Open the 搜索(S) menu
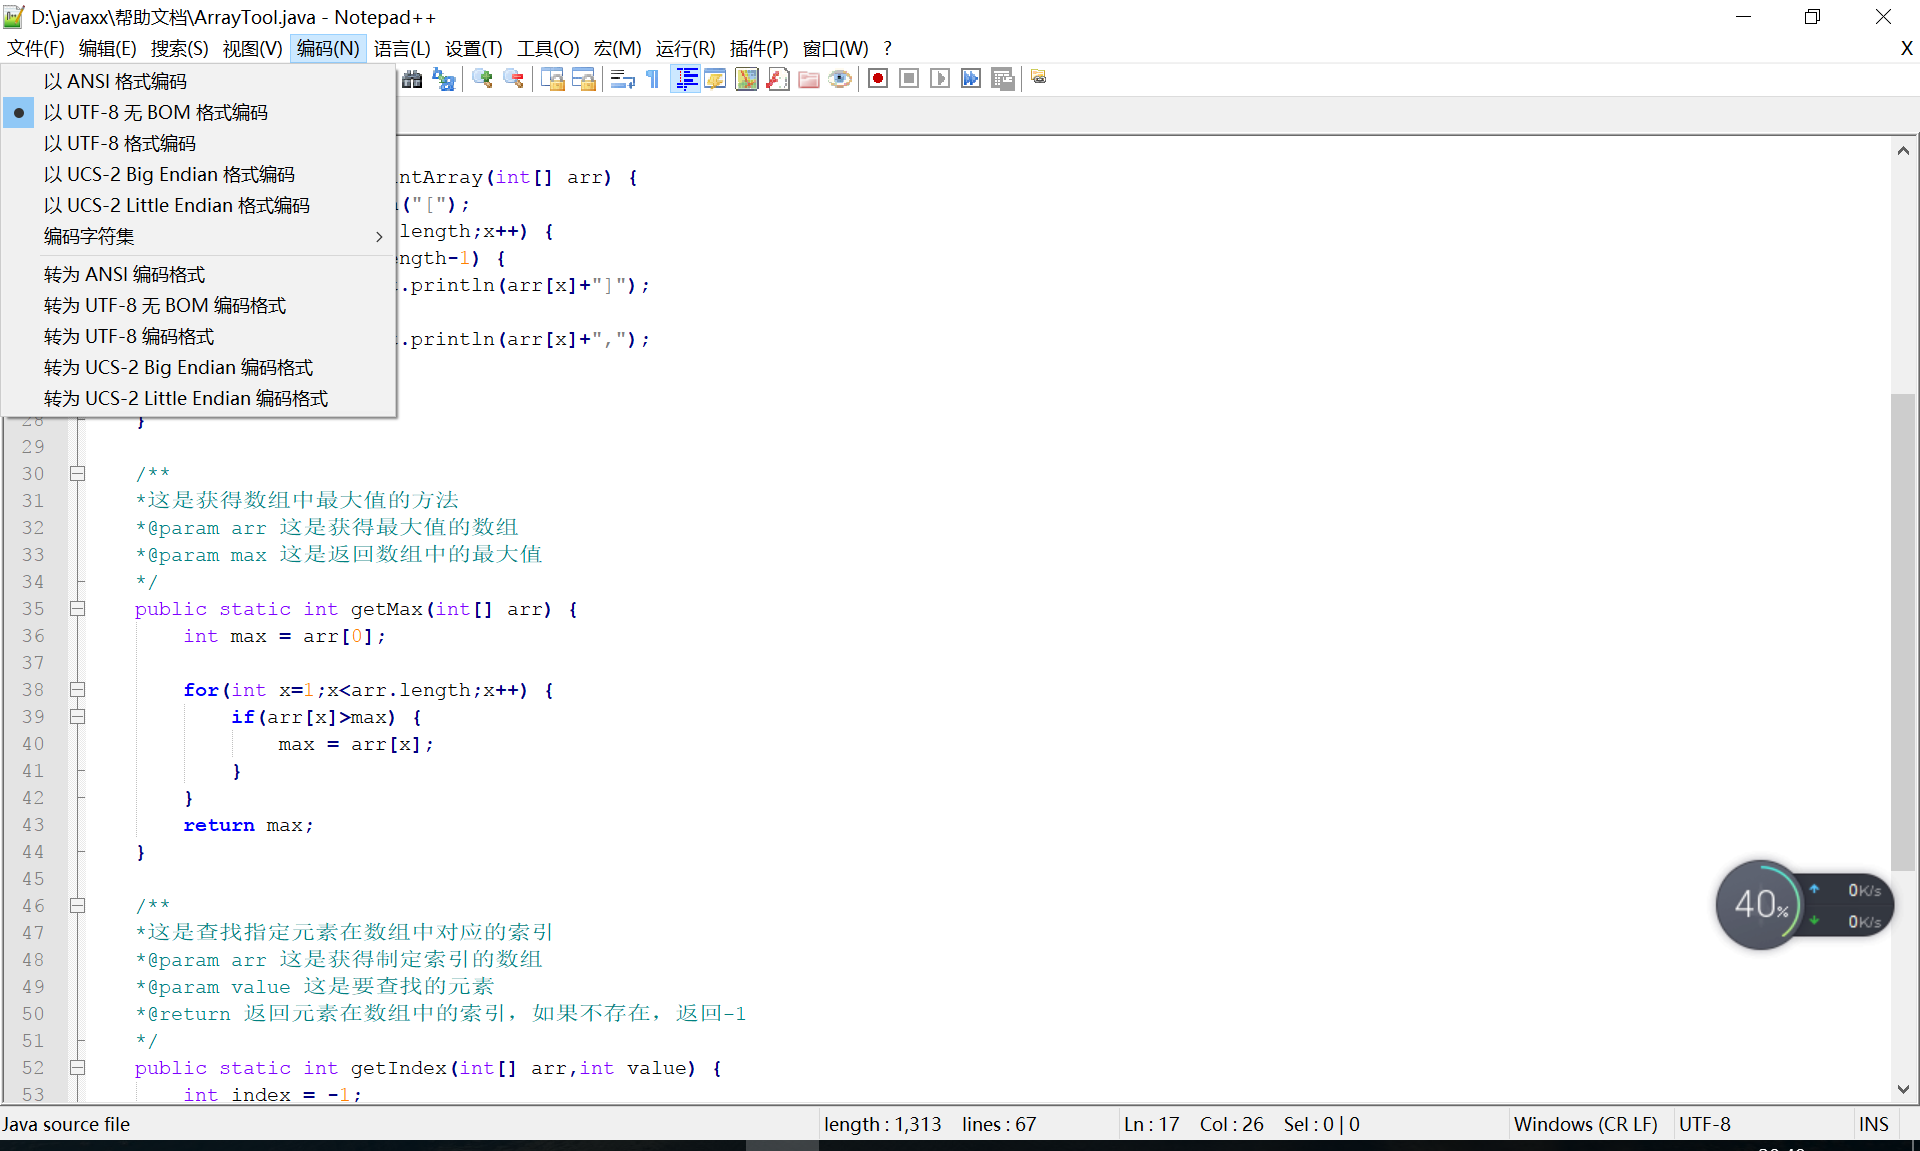The image size is (1920, 1151). point(180,48)
